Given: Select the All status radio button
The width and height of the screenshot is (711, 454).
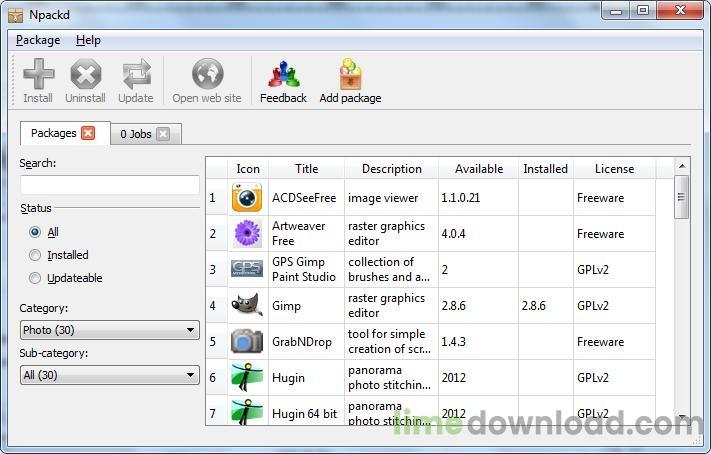Looking at the screenshot, I should coord(35,232).
